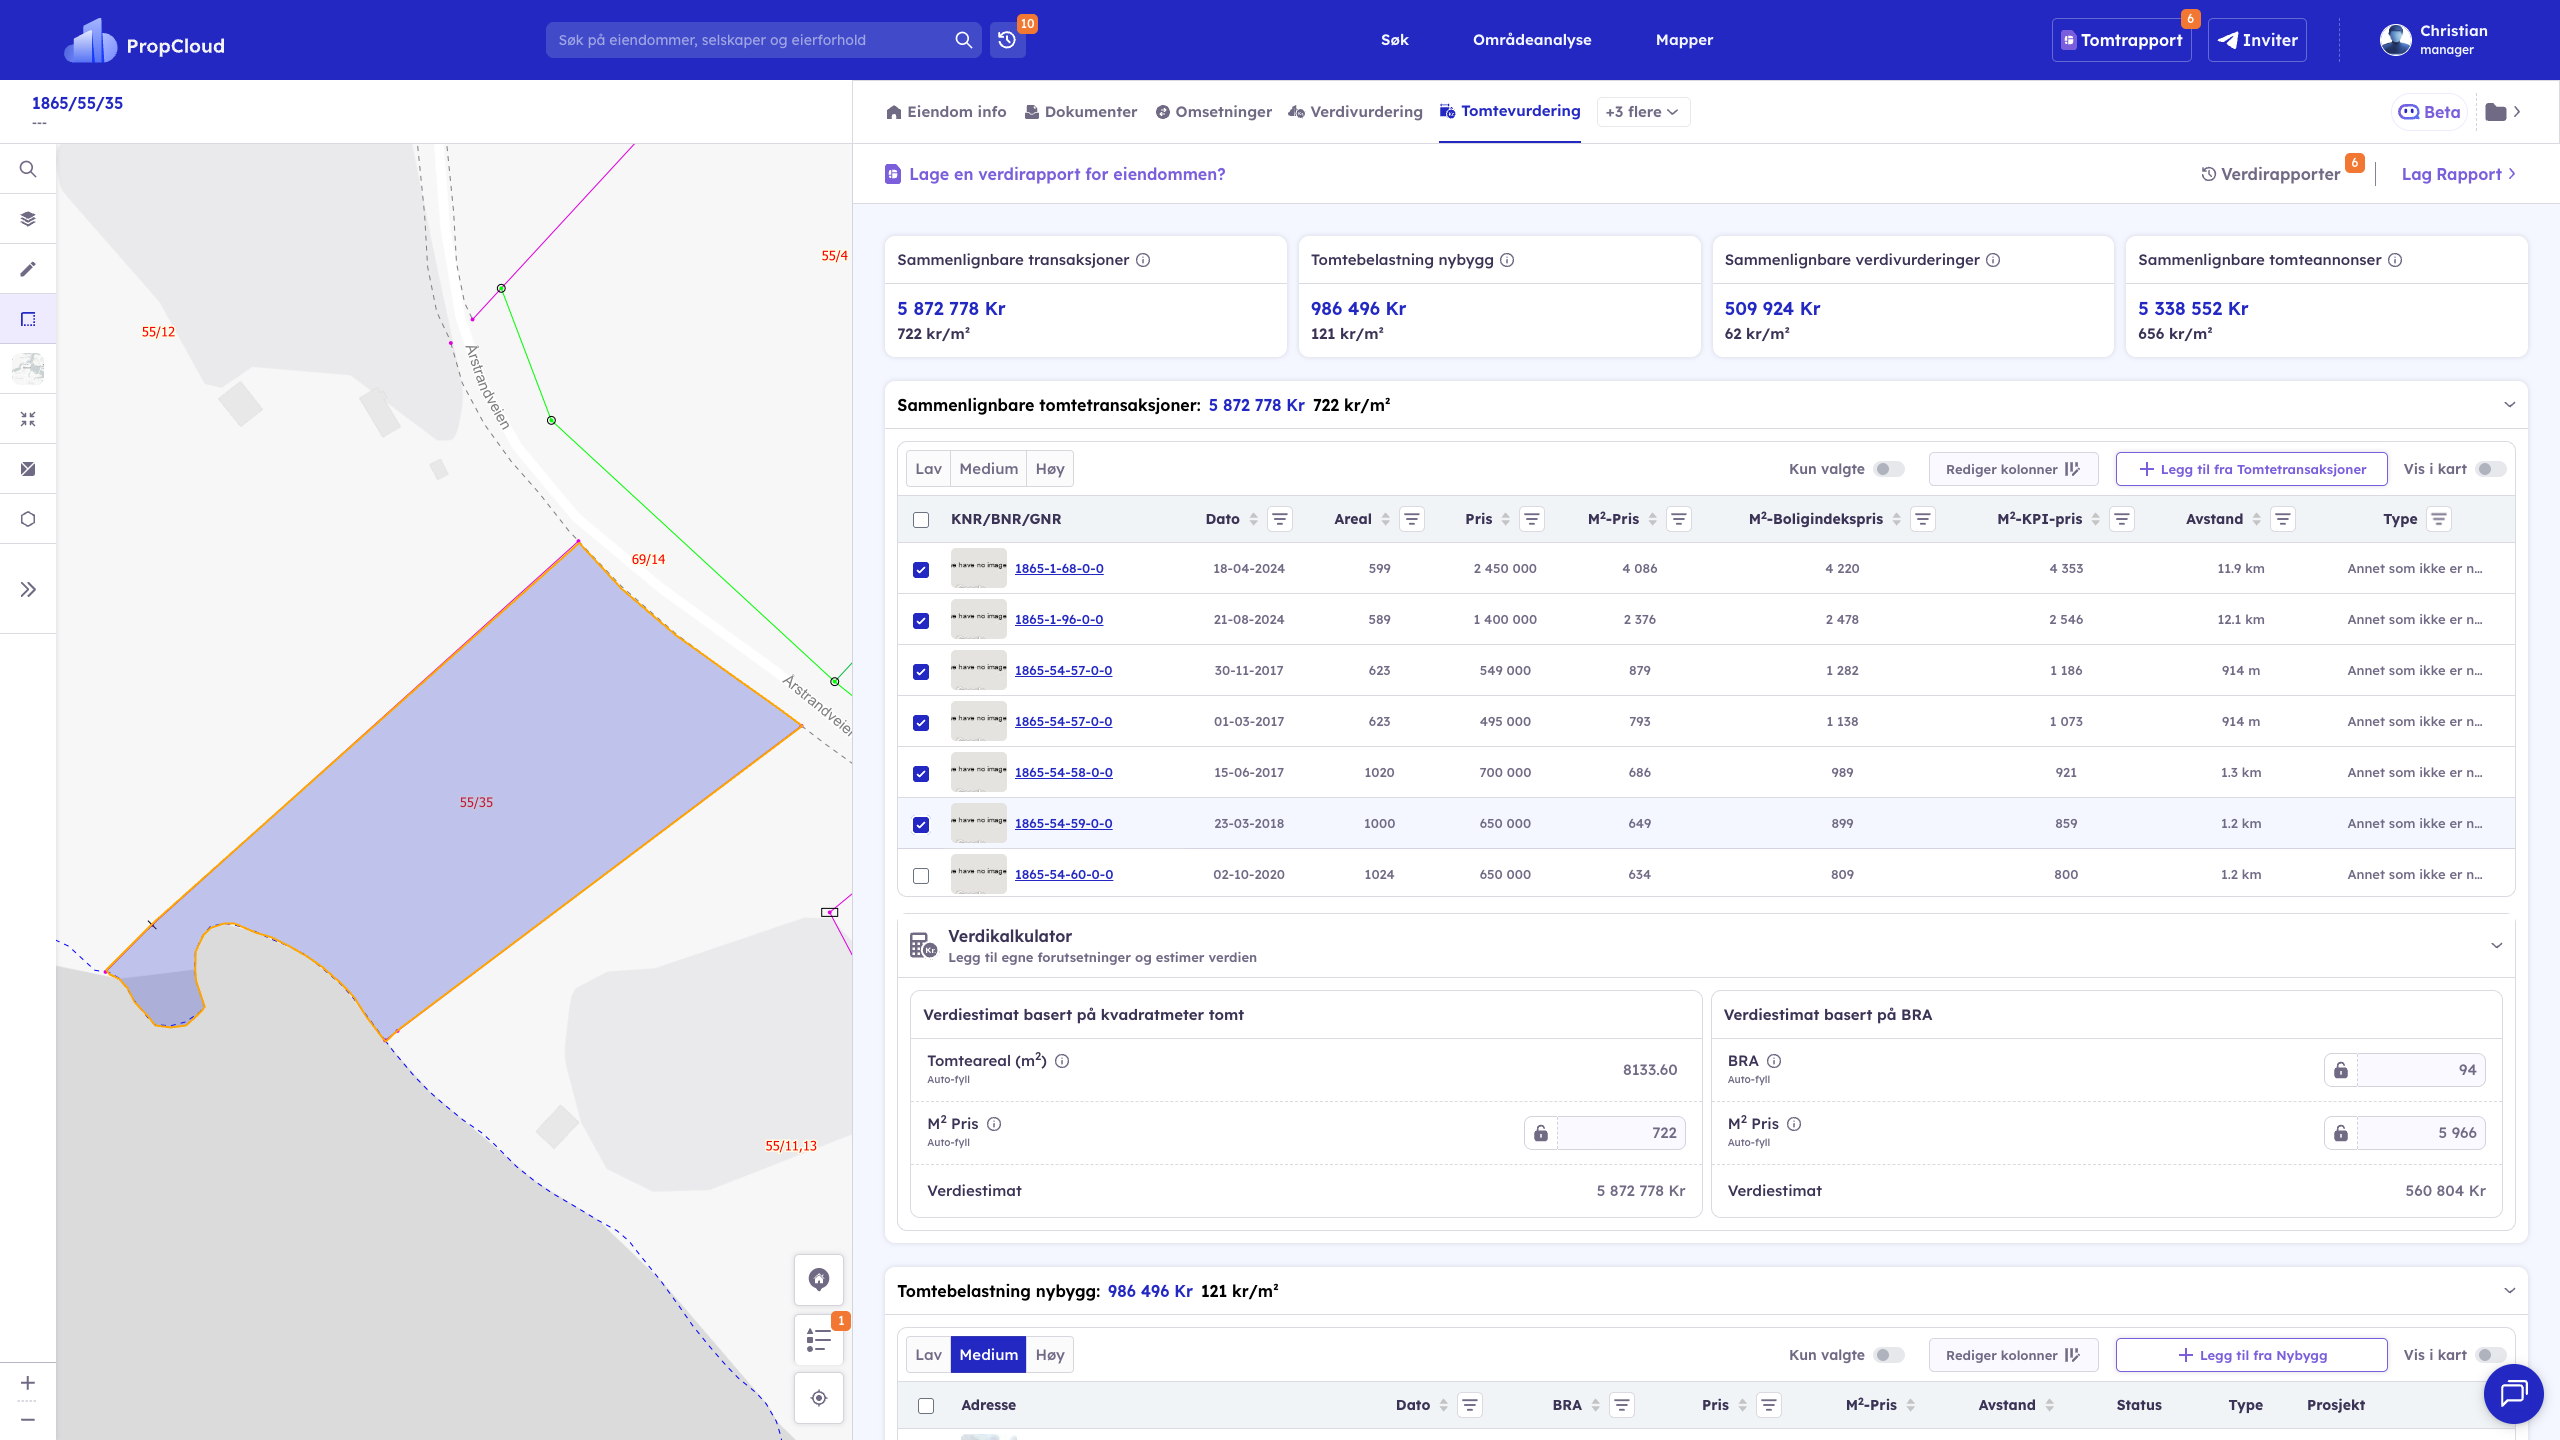Viewport: 2560px width, 1440px height.
Task: Expand the +3 flere tabs dropdown
Action: tap(1643, 112)
